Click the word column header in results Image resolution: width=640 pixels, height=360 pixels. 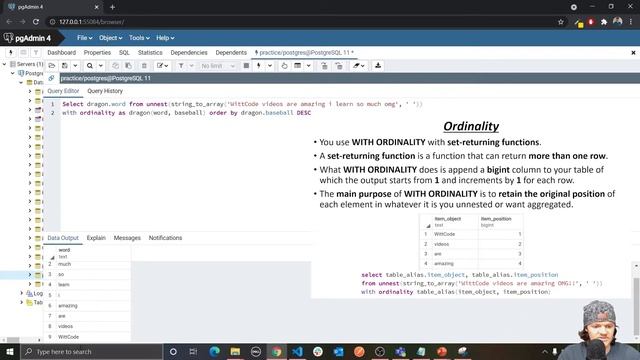pos(93,253)
